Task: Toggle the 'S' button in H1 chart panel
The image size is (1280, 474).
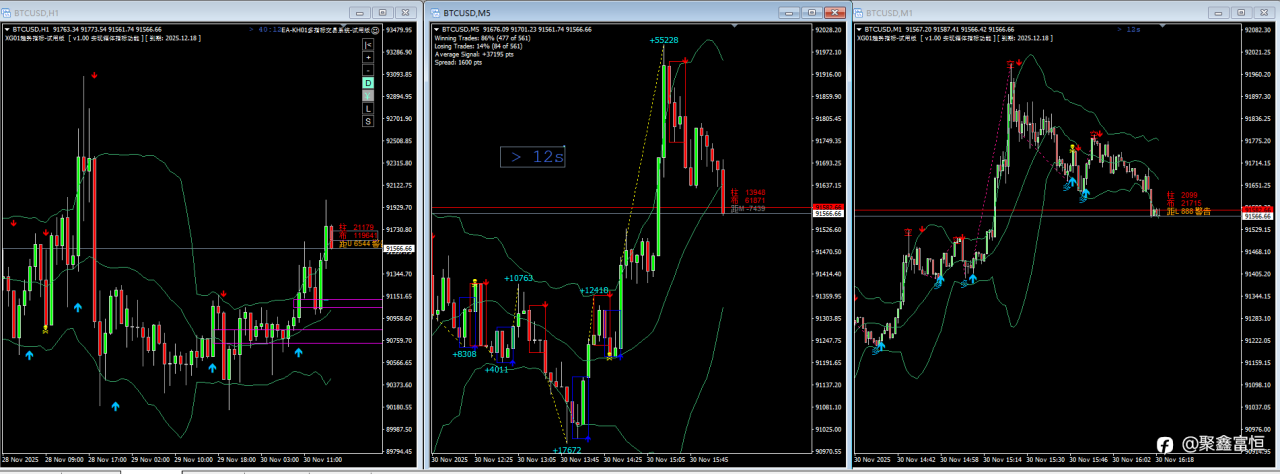Action: click(x=368, y=121)
